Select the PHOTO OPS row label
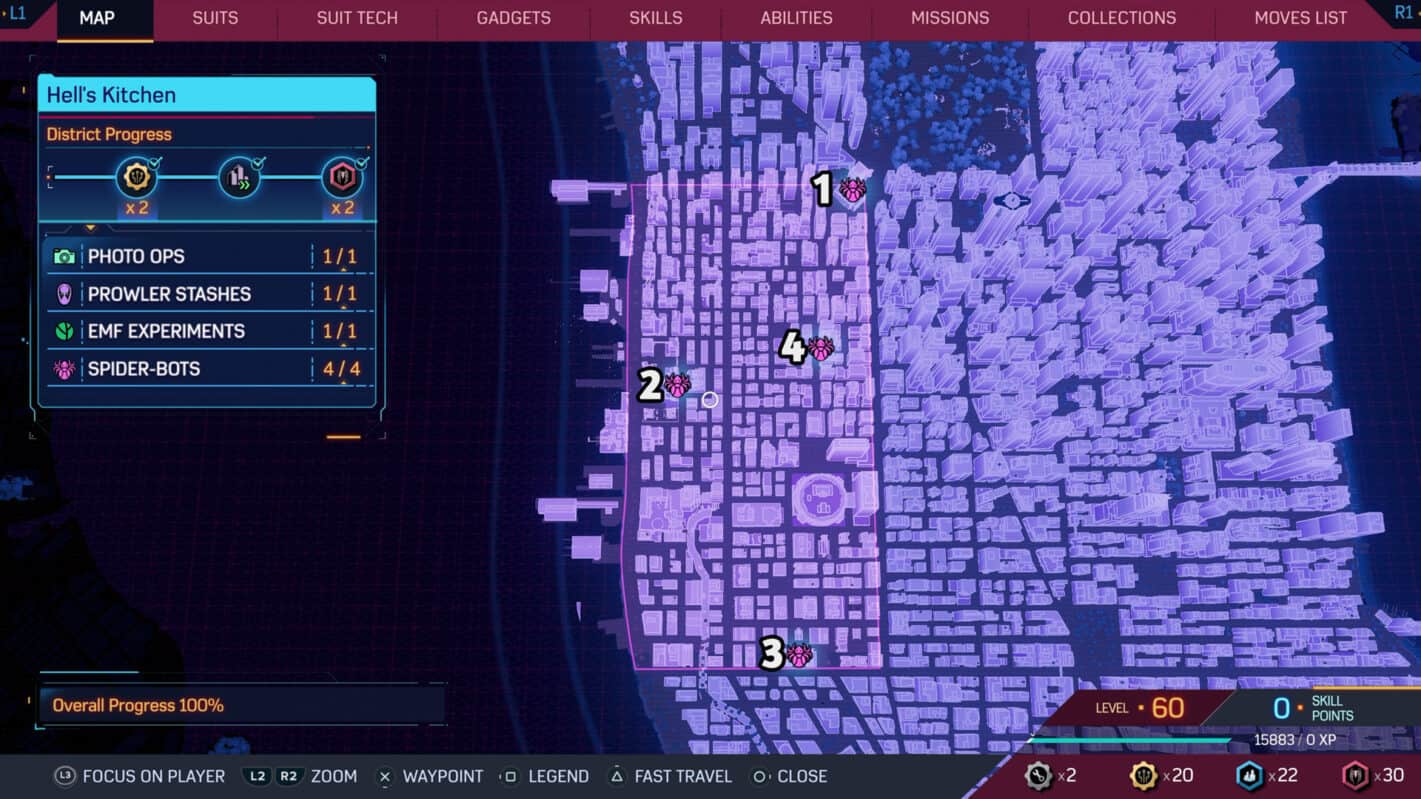 pos(136,257)
